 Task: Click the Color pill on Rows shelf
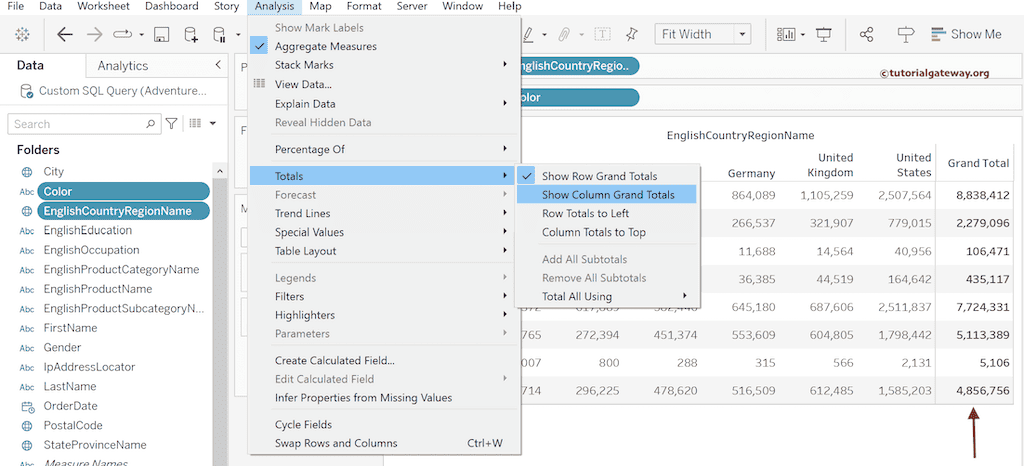coord(580,98)
